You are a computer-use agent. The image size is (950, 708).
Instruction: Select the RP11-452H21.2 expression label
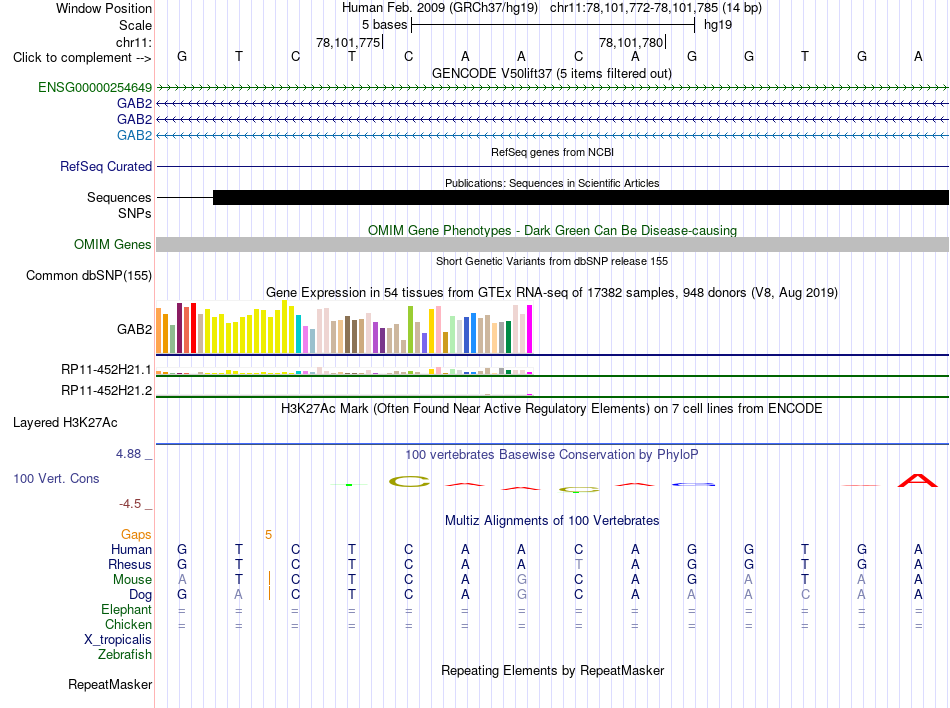(x=107, y=391)
